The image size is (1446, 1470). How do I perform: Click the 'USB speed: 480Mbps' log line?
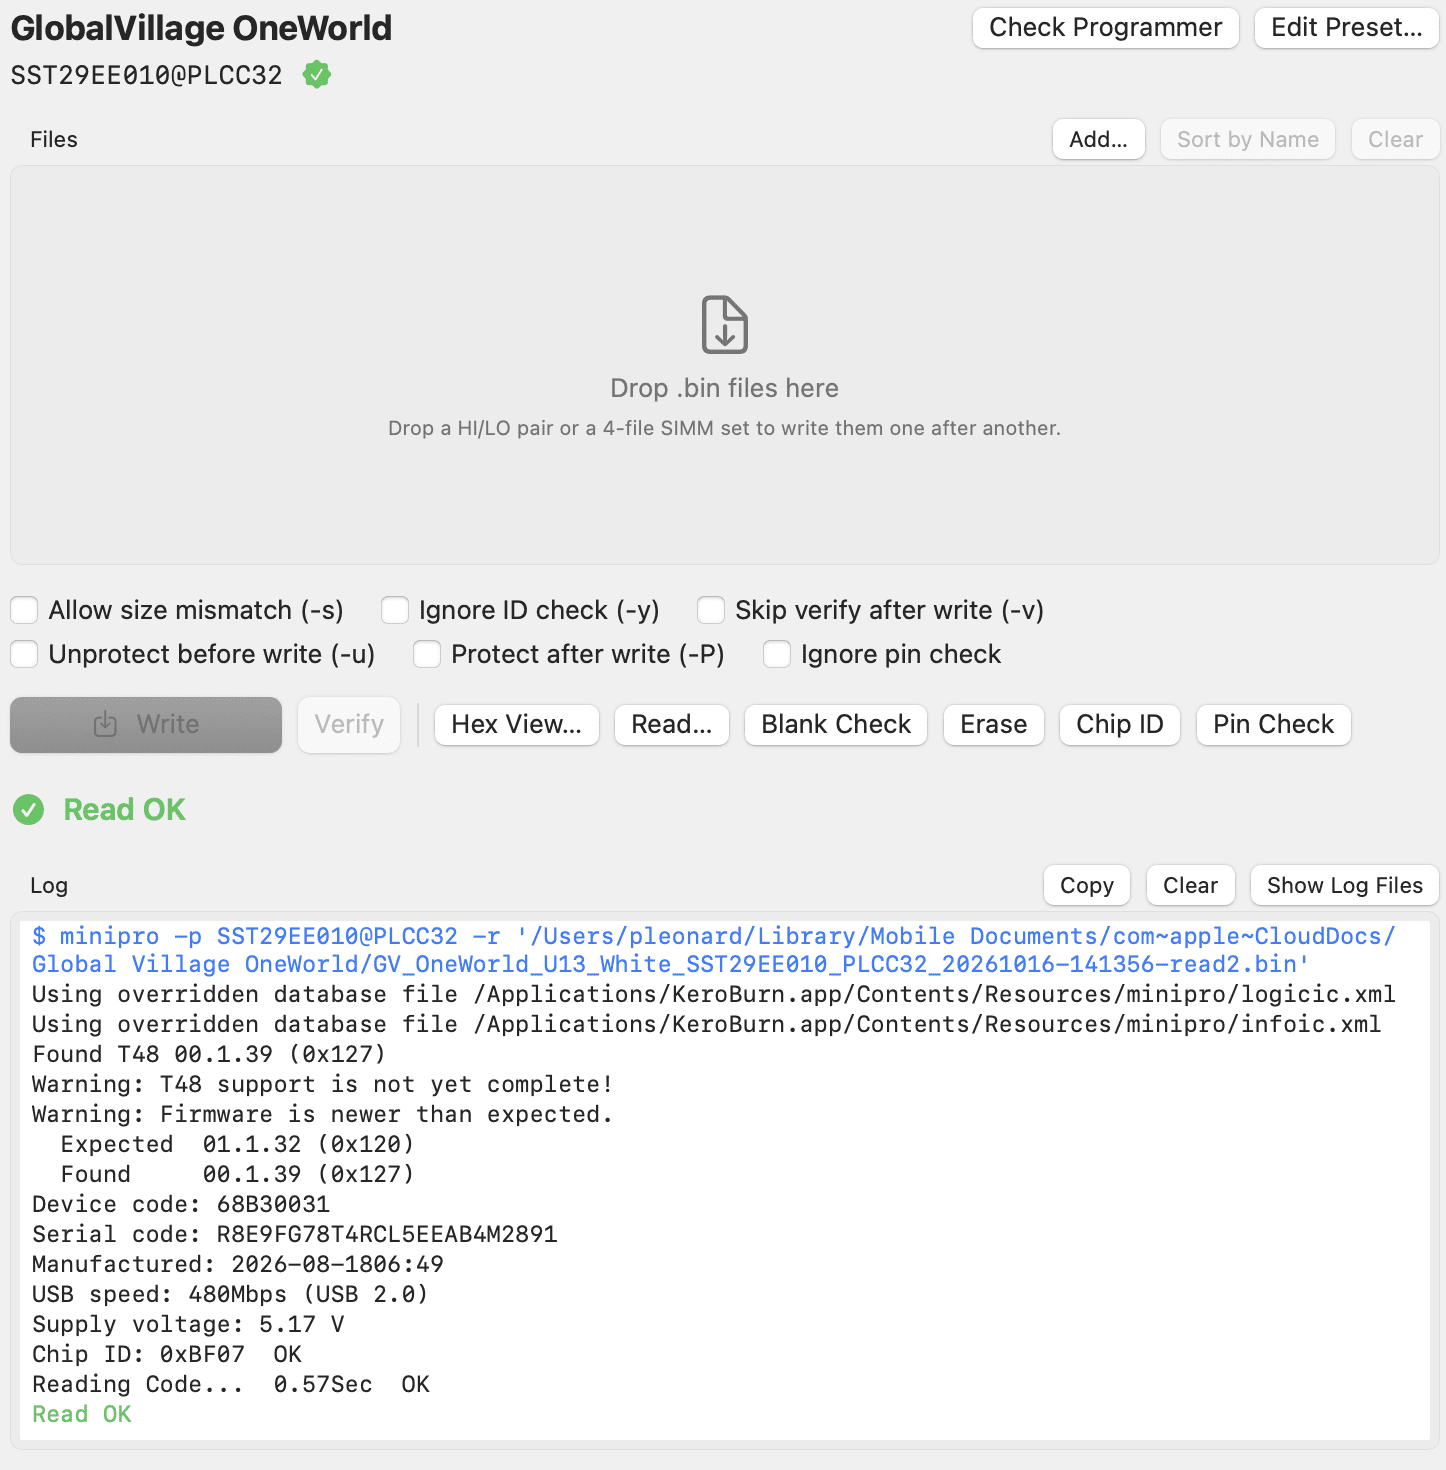(230, 1294)
